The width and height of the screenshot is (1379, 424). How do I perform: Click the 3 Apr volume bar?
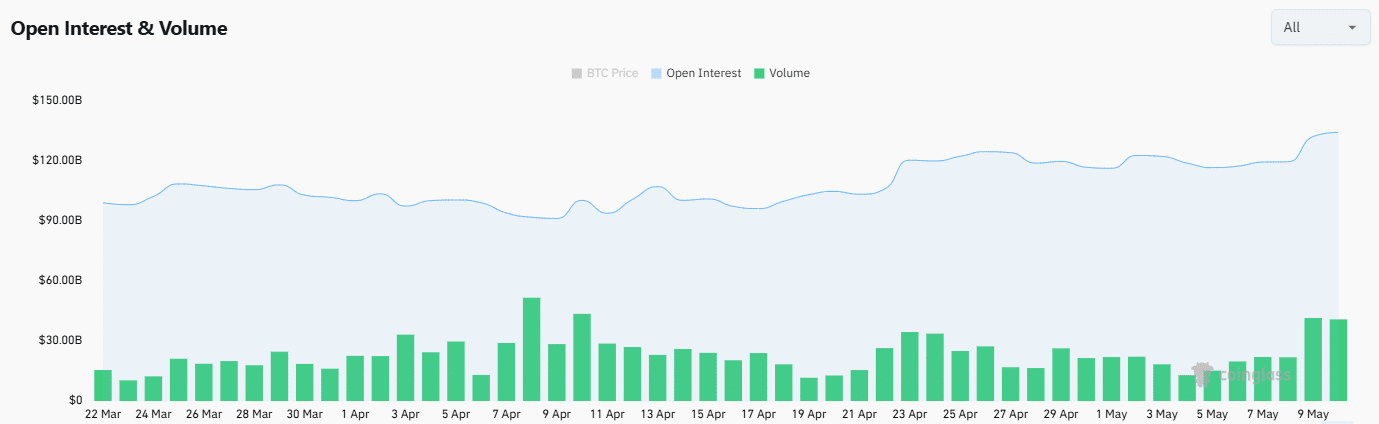(x=406, y=367)
